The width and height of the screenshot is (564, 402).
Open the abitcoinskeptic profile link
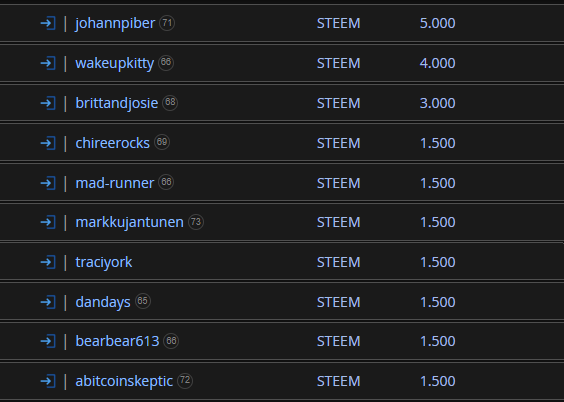point(124,381)
